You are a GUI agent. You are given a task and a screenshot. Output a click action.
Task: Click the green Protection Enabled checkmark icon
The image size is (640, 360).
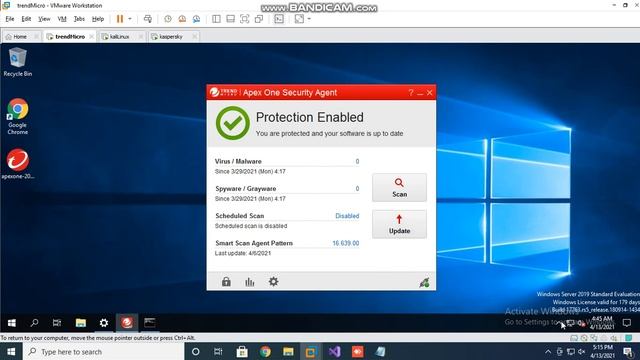[x=233, y=123]
